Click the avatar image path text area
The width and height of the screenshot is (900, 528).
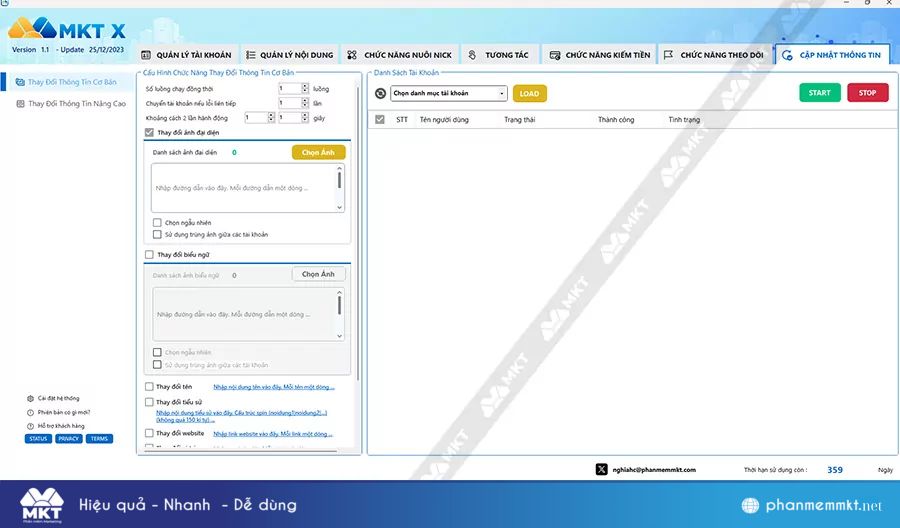pyautogui.click(x=243, y=188)
